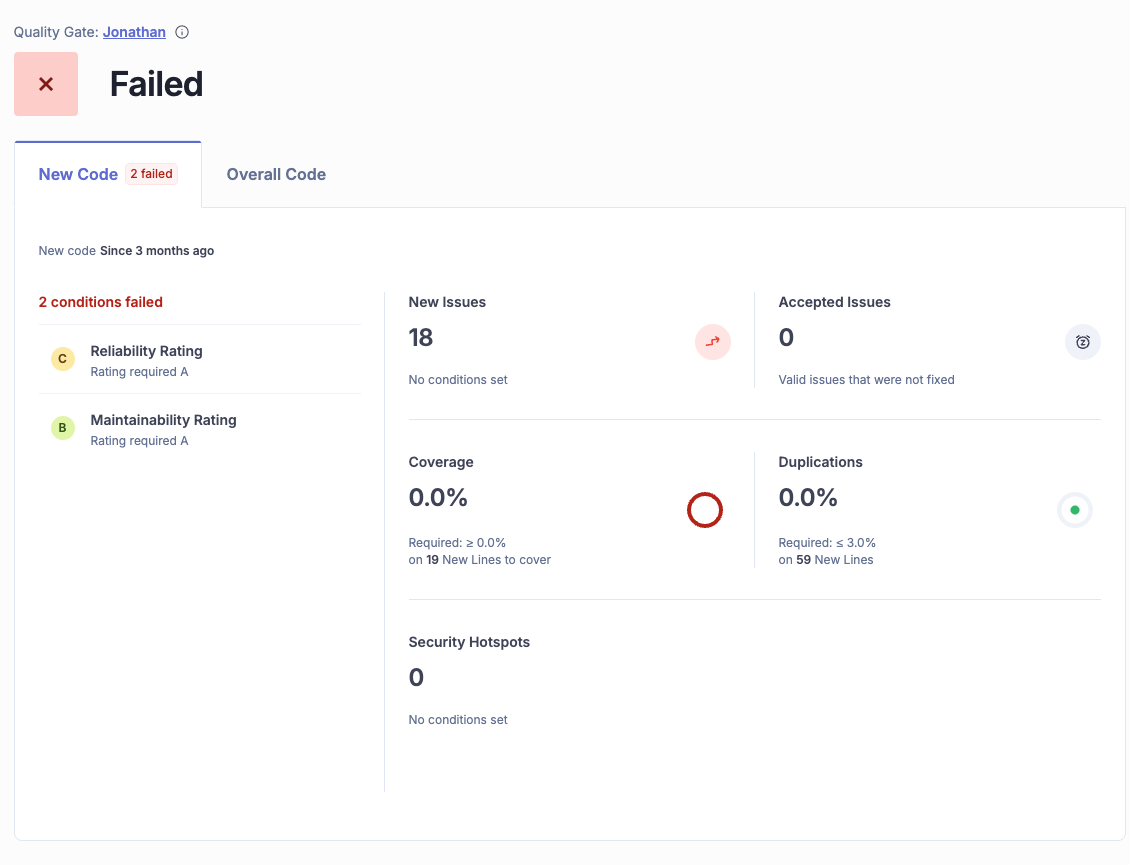Switch to the Overall Code tab
Screen dimensions: 1130x865
pyautogui.click(x=276, y=174)
